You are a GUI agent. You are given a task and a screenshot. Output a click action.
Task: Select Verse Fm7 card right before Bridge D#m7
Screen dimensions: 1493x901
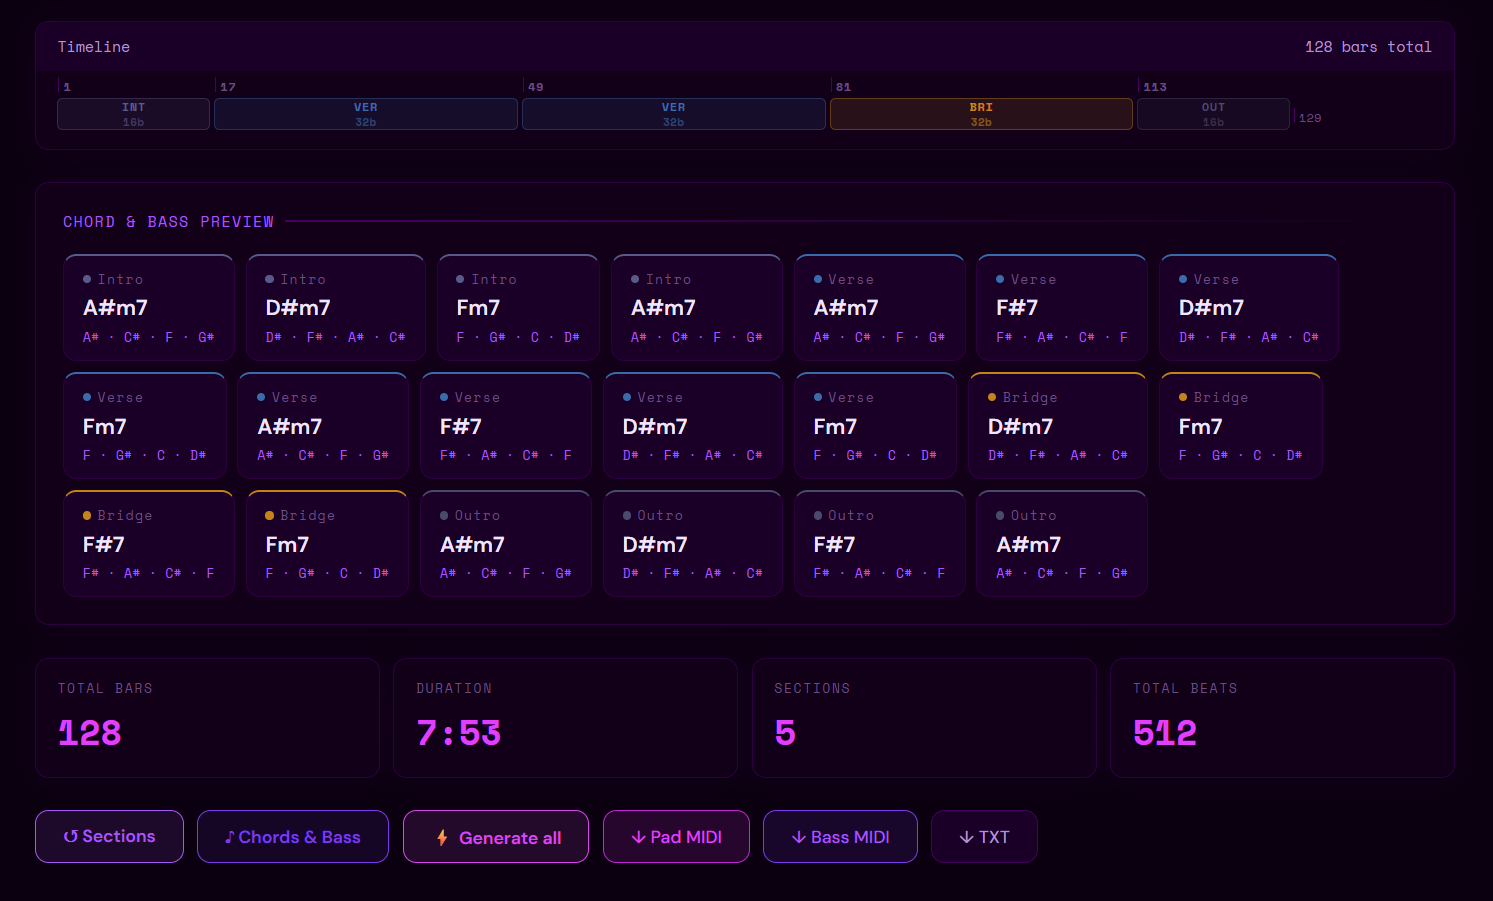coord(876,426)
